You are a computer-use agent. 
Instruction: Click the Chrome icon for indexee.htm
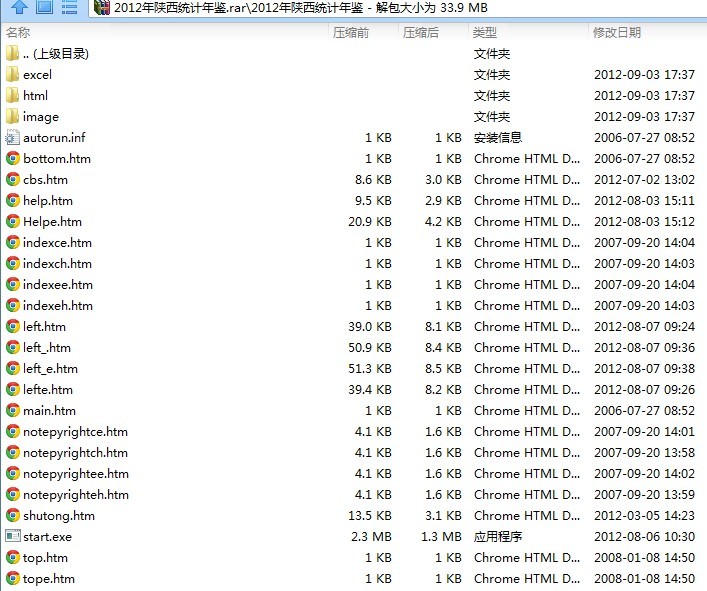13,284
